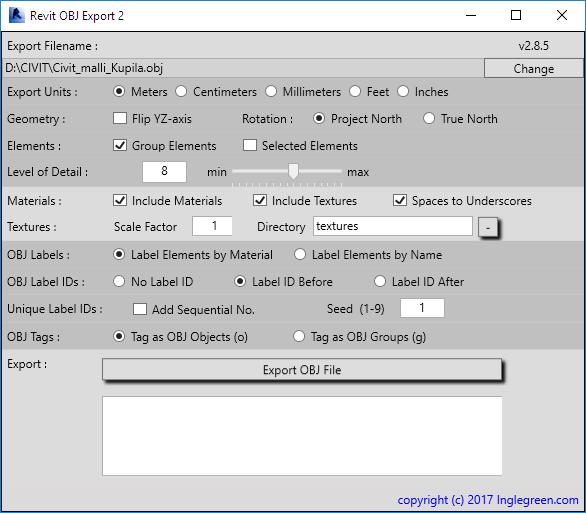Choose Project North rotation
This screenshot has height=513, width=586.
[319, 118]
